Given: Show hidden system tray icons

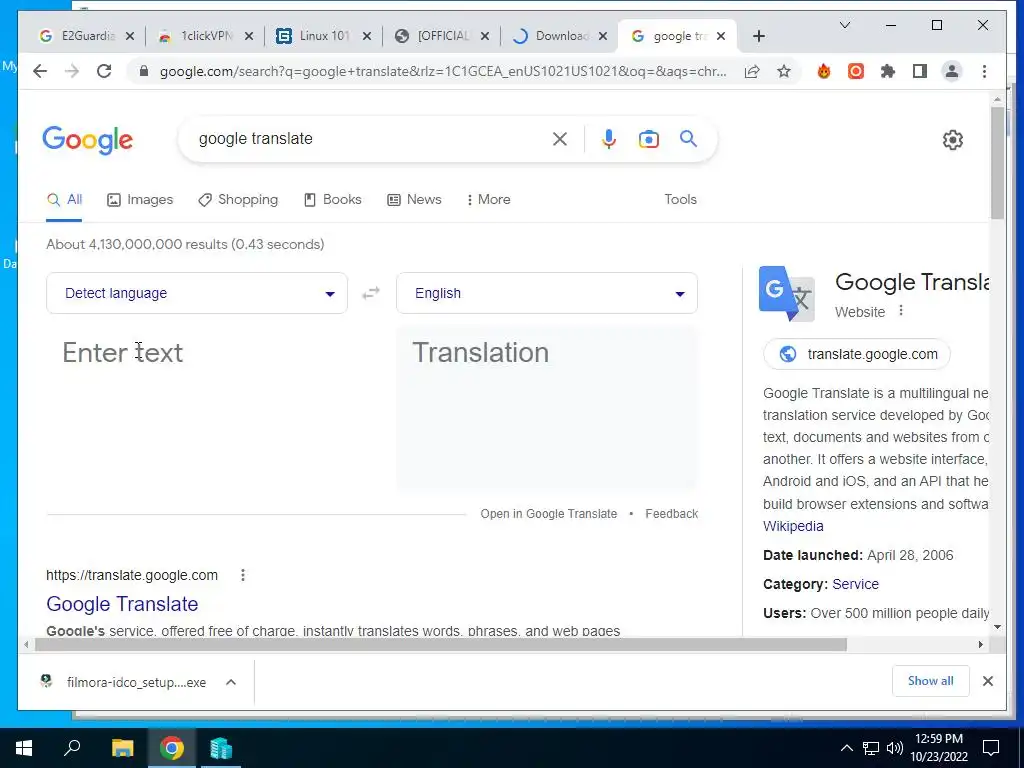Looking at the screenshot, I should pyautogui.click(x=846, y=748).
